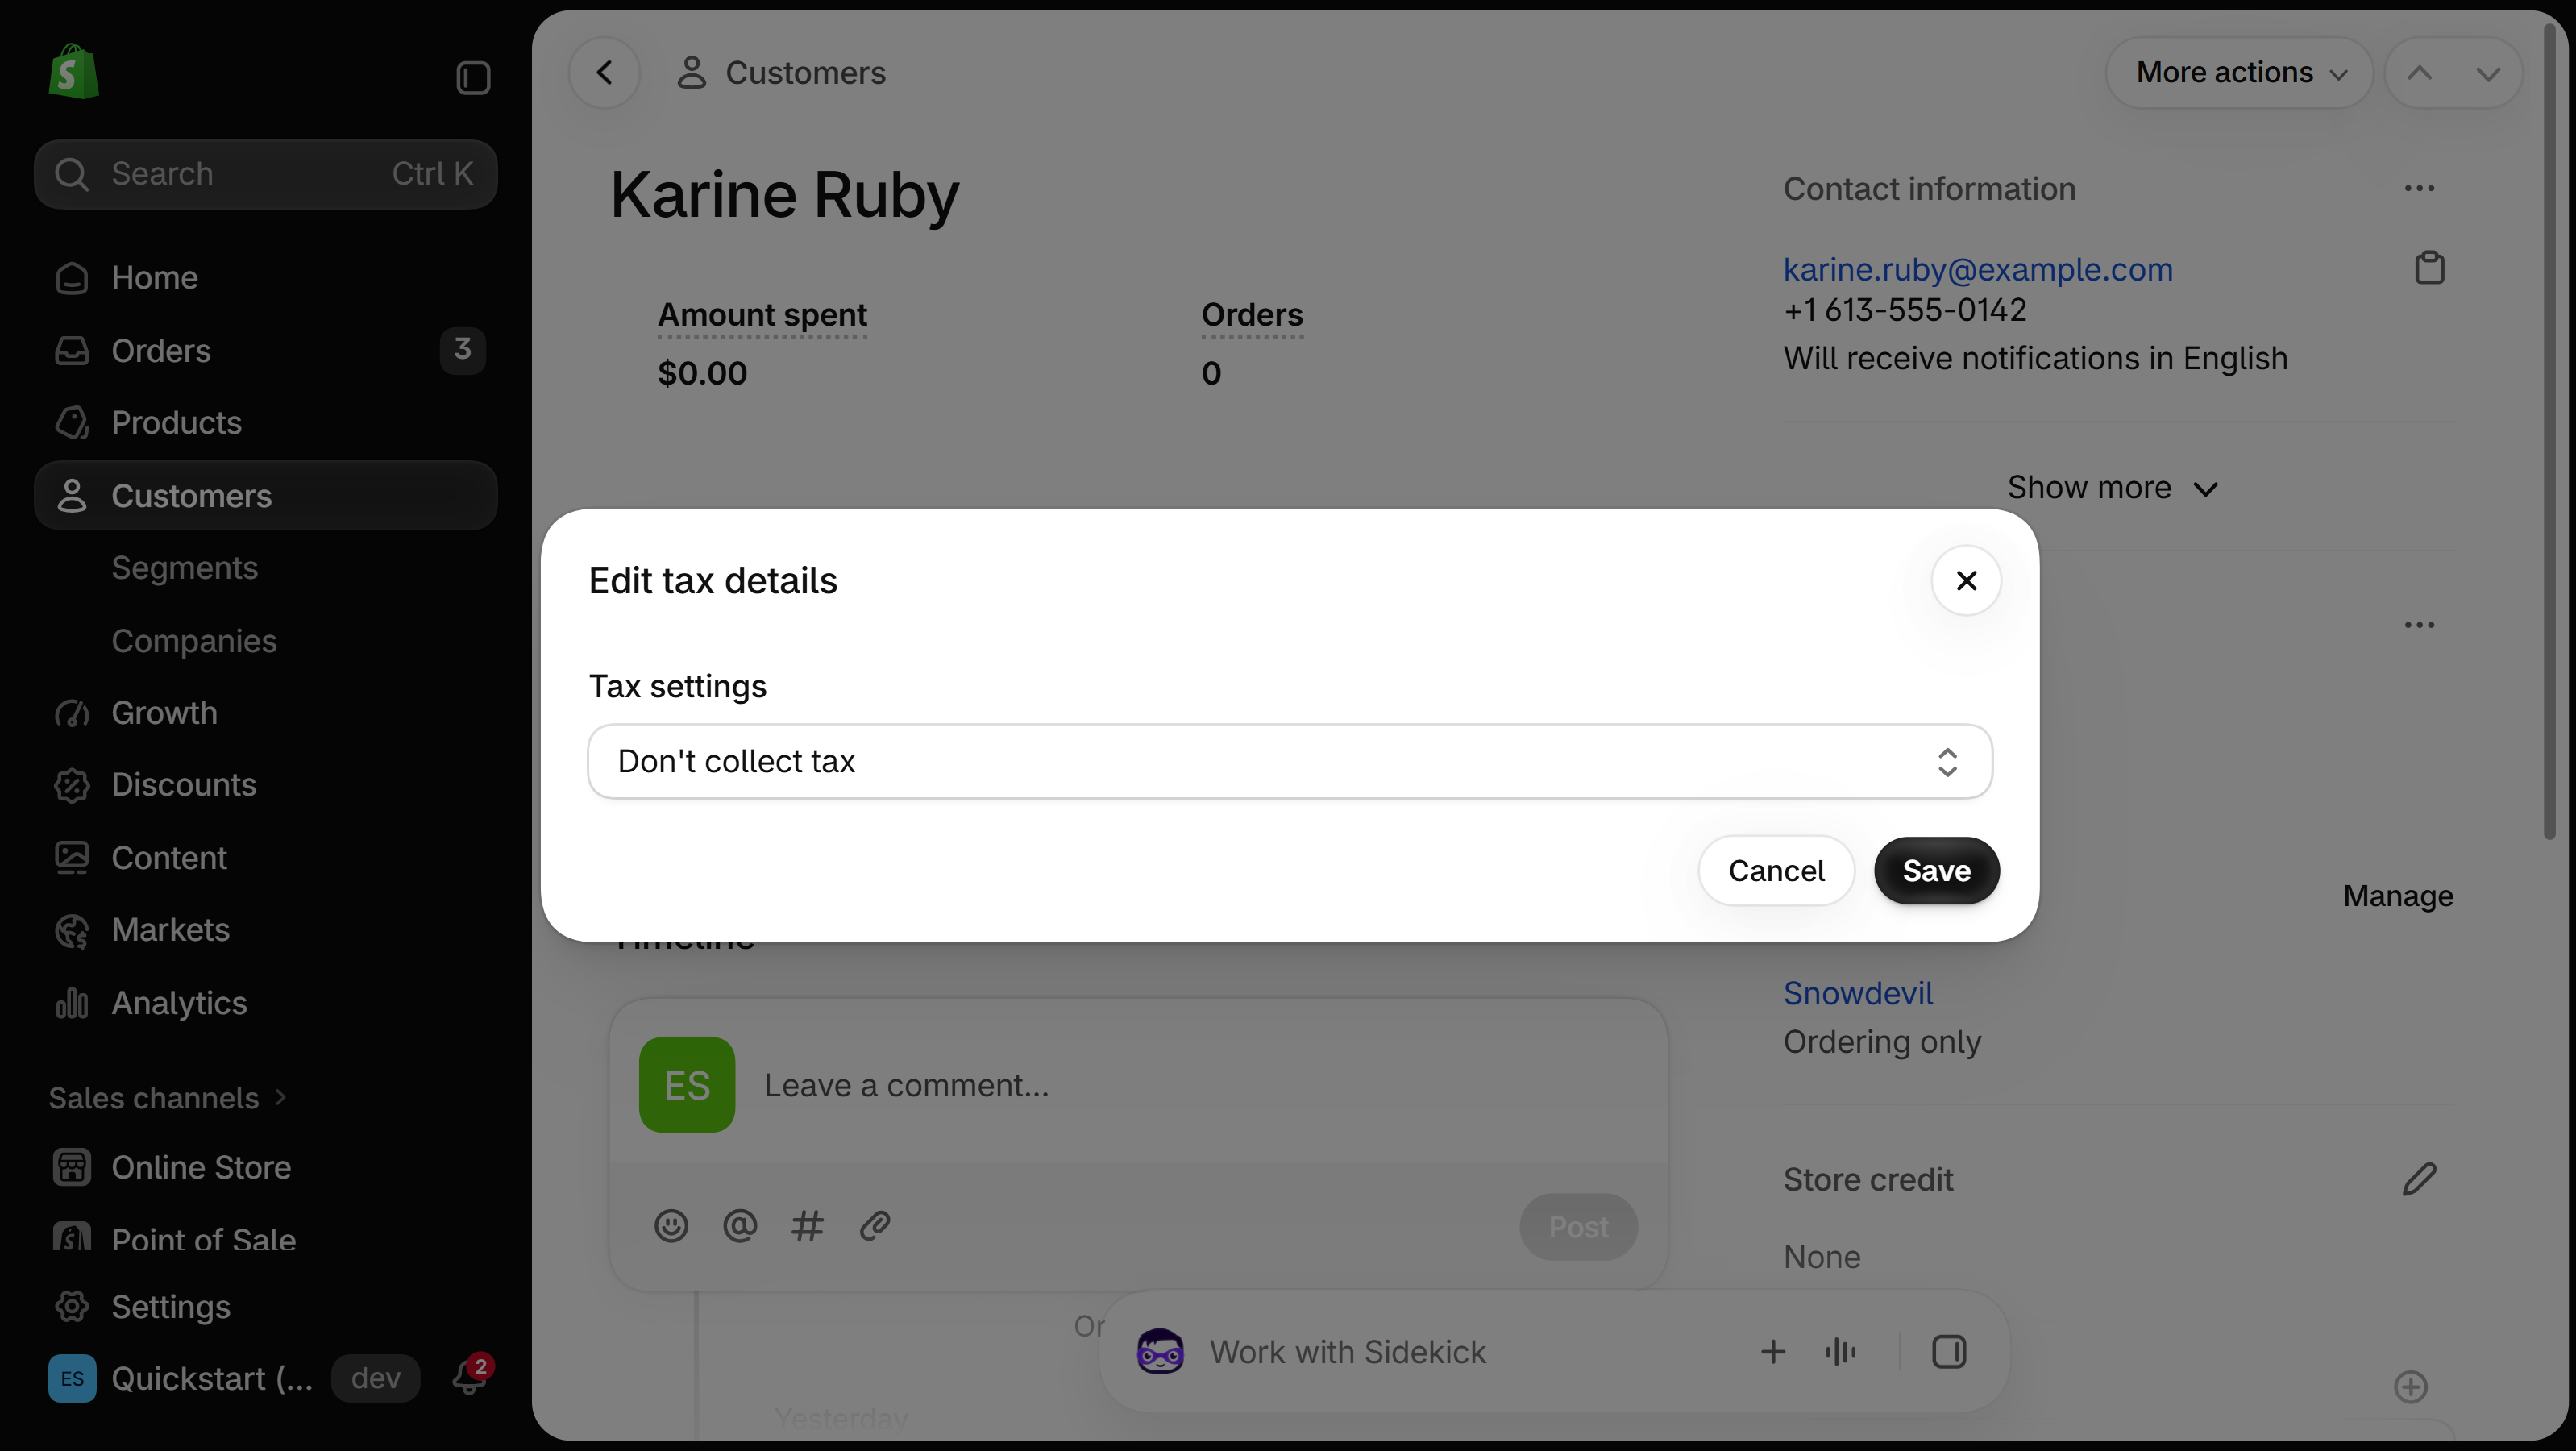Open Home in the sidebar
2576x1451 pixels.
tap(266, 277)
